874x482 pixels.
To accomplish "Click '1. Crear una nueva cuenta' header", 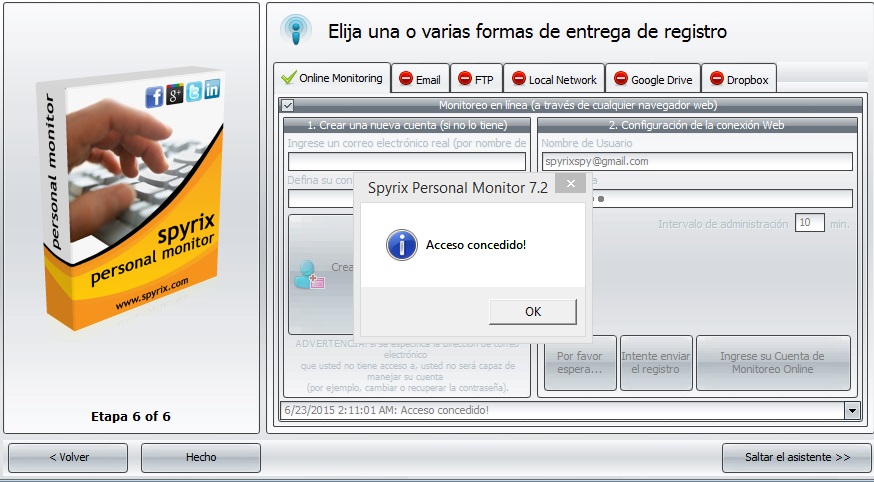I will 407,125.
